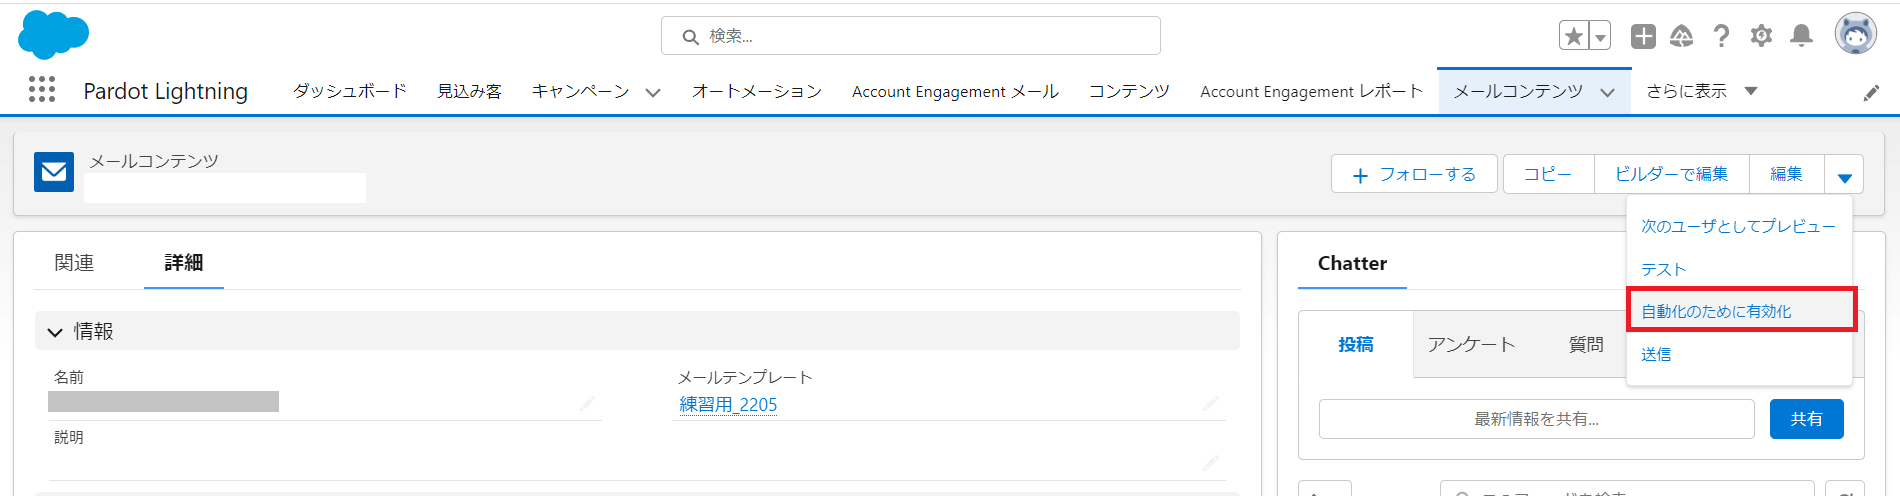
Task: Click the 共有 button
Action: coord(1806,419)
